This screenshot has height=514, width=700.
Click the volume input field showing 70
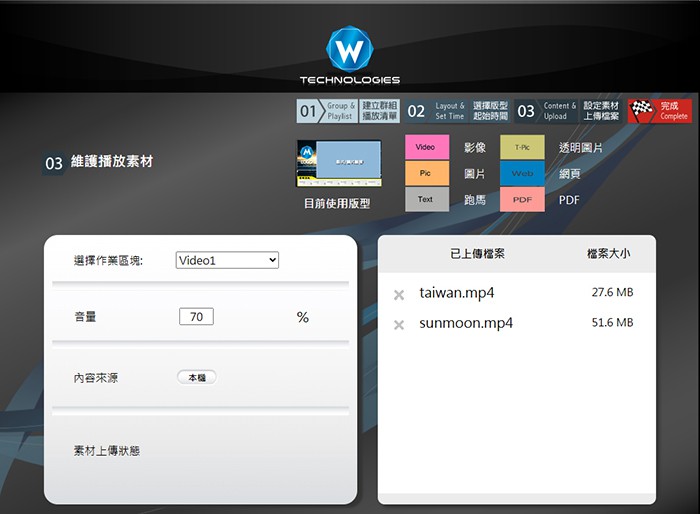click(196, 317)
